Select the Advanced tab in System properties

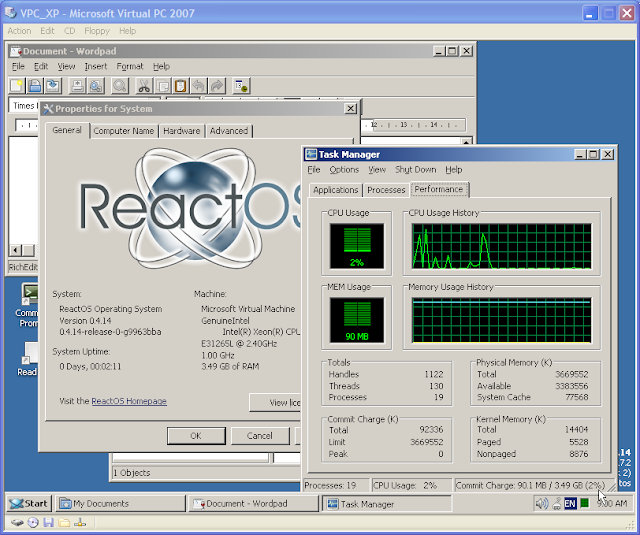(229, 131)
